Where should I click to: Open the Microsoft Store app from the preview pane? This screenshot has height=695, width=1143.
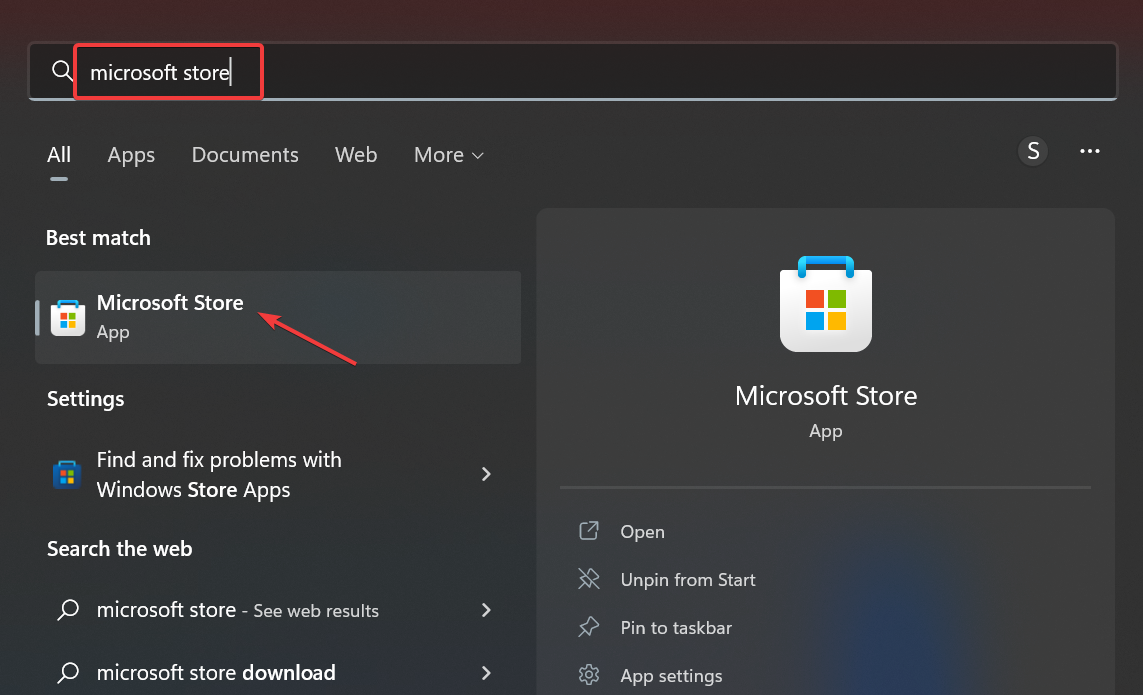coord(642,532)
